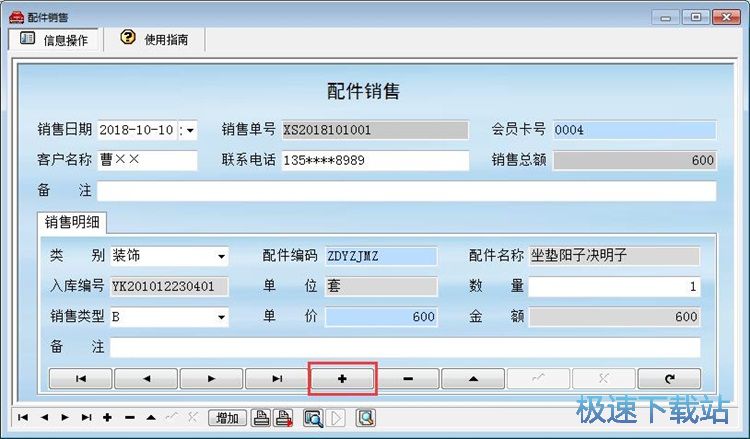
Task: Go to first order via bottom toolbar first-record icon
Action: click(22, 417)
